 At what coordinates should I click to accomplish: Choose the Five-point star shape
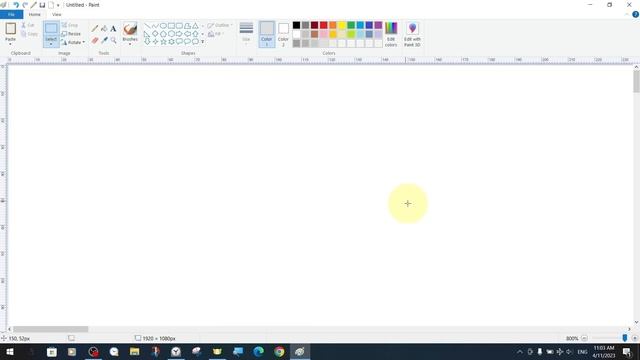tap(163, 42)
